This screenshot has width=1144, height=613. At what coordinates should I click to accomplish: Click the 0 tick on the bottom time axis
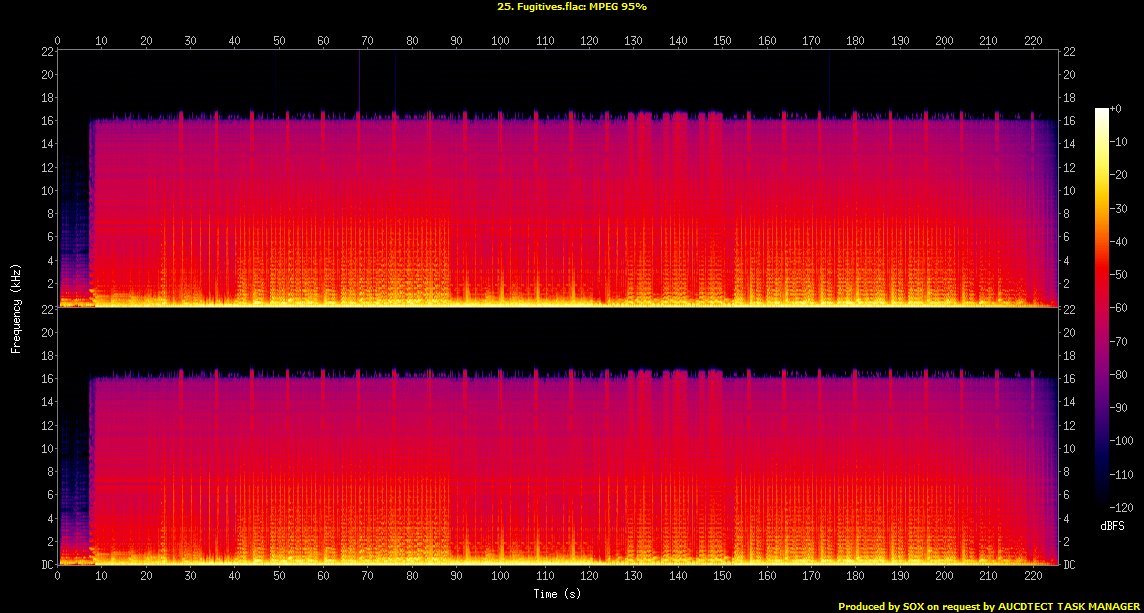pos(58,576)
